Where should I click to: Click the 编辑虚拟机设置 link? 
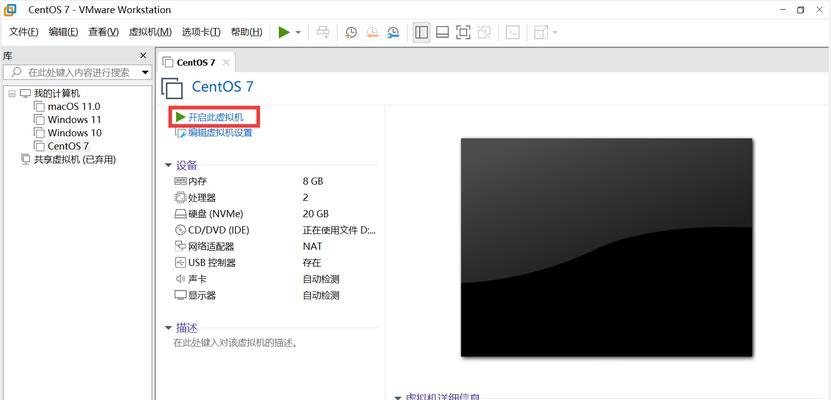coord(220,133)
